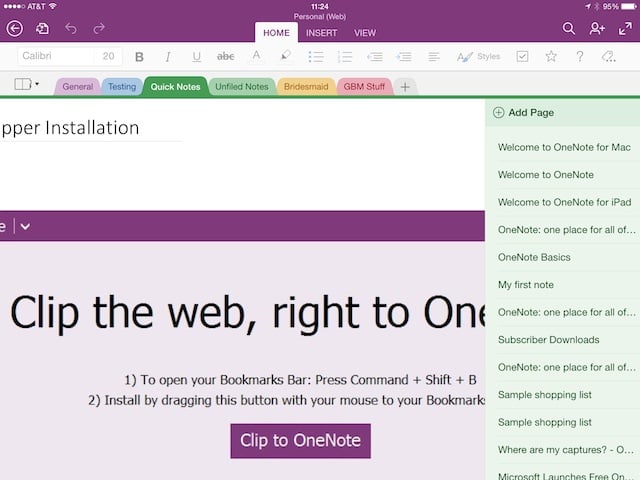The image size is (640, 480).
Task: Open the sync notebook icon
Action: click(x=42, y=29)
